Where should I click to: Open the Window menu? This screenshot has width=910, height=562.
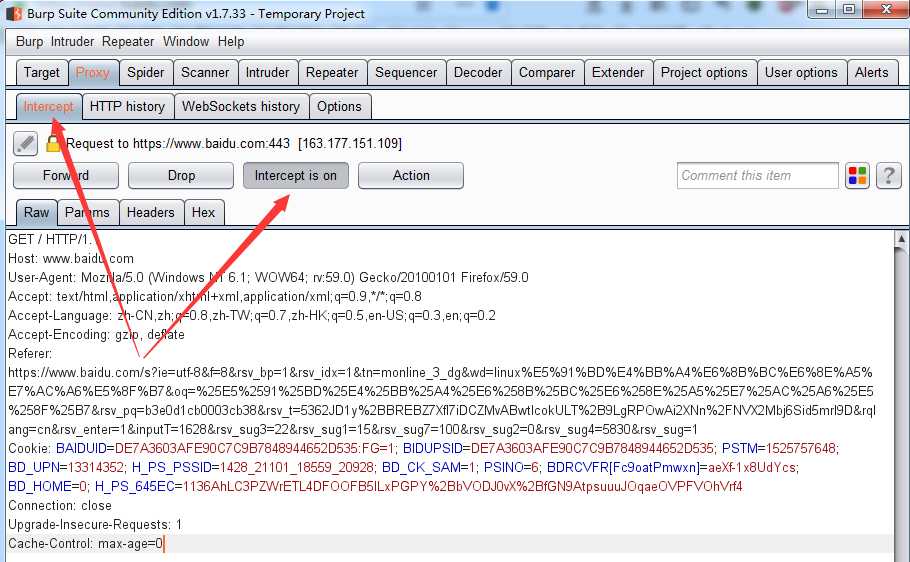[x=186, y=42]
